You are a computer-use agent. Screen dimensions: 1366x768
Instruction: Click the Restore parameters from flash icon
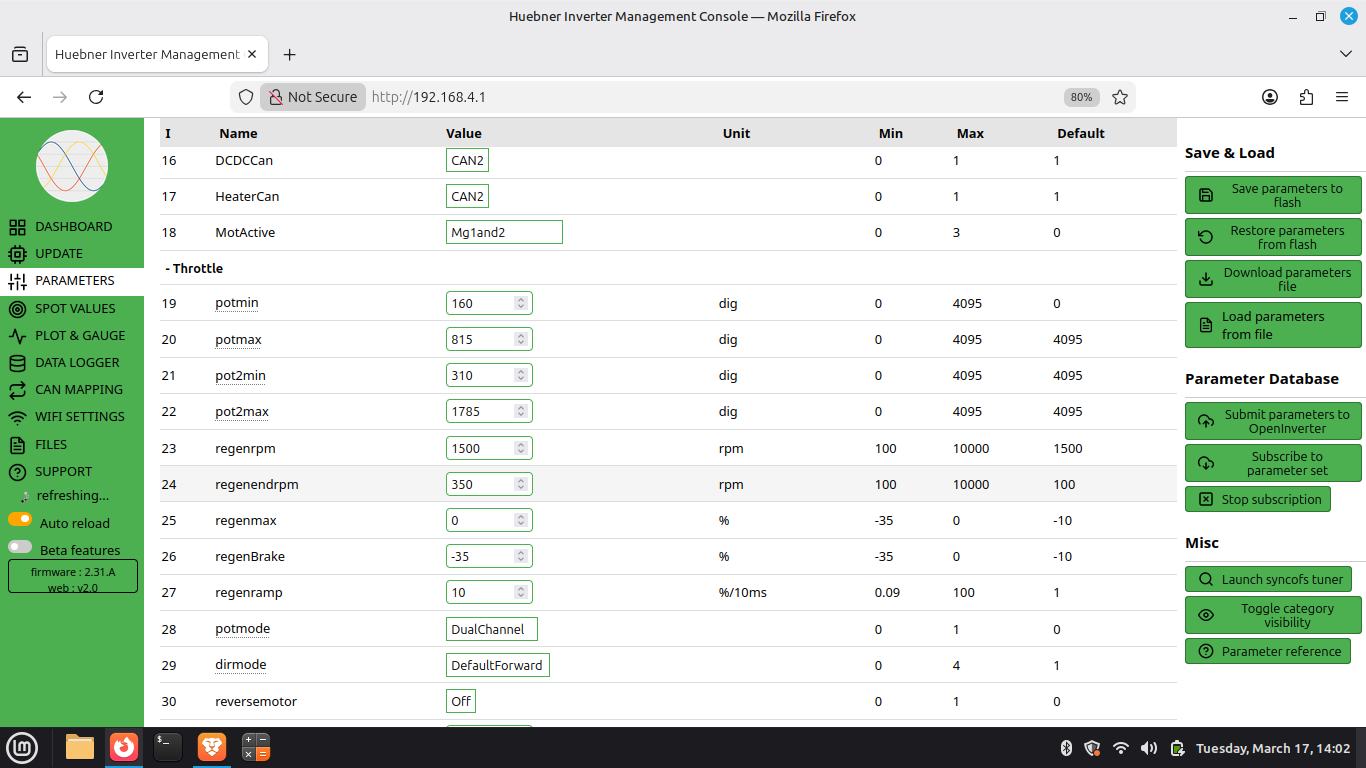point(1206,238)
